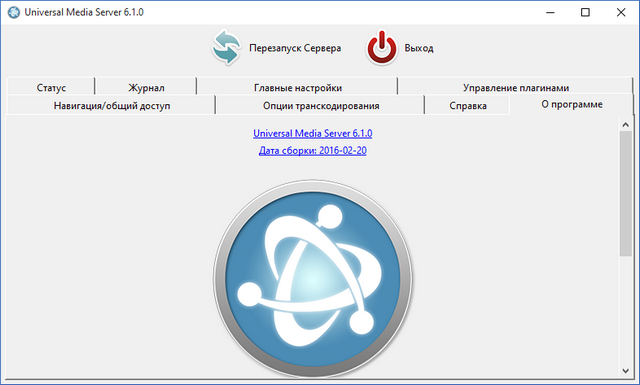This screenshot has width=640, height=385.
Task: Select the О программе tab
Action: (x=571, y=105)
